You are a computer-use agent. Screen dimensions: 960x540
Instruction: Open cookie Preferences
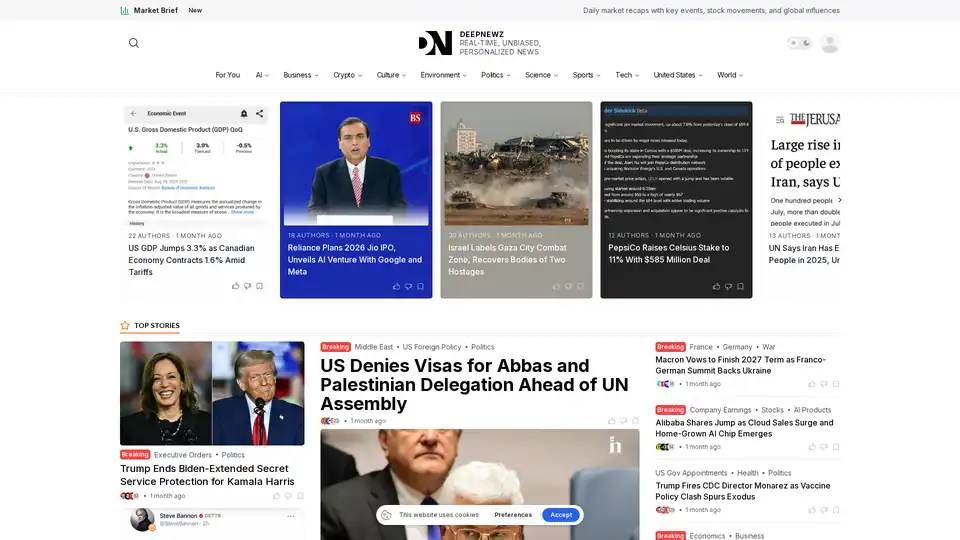coord(513,515)
